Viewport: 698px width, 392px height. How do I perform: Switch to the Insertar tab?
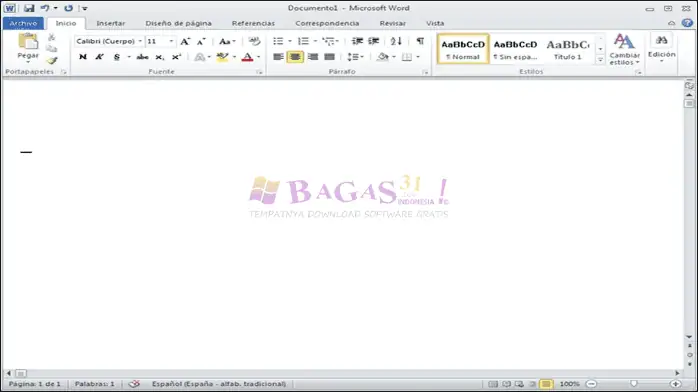(x=111, y=23)
